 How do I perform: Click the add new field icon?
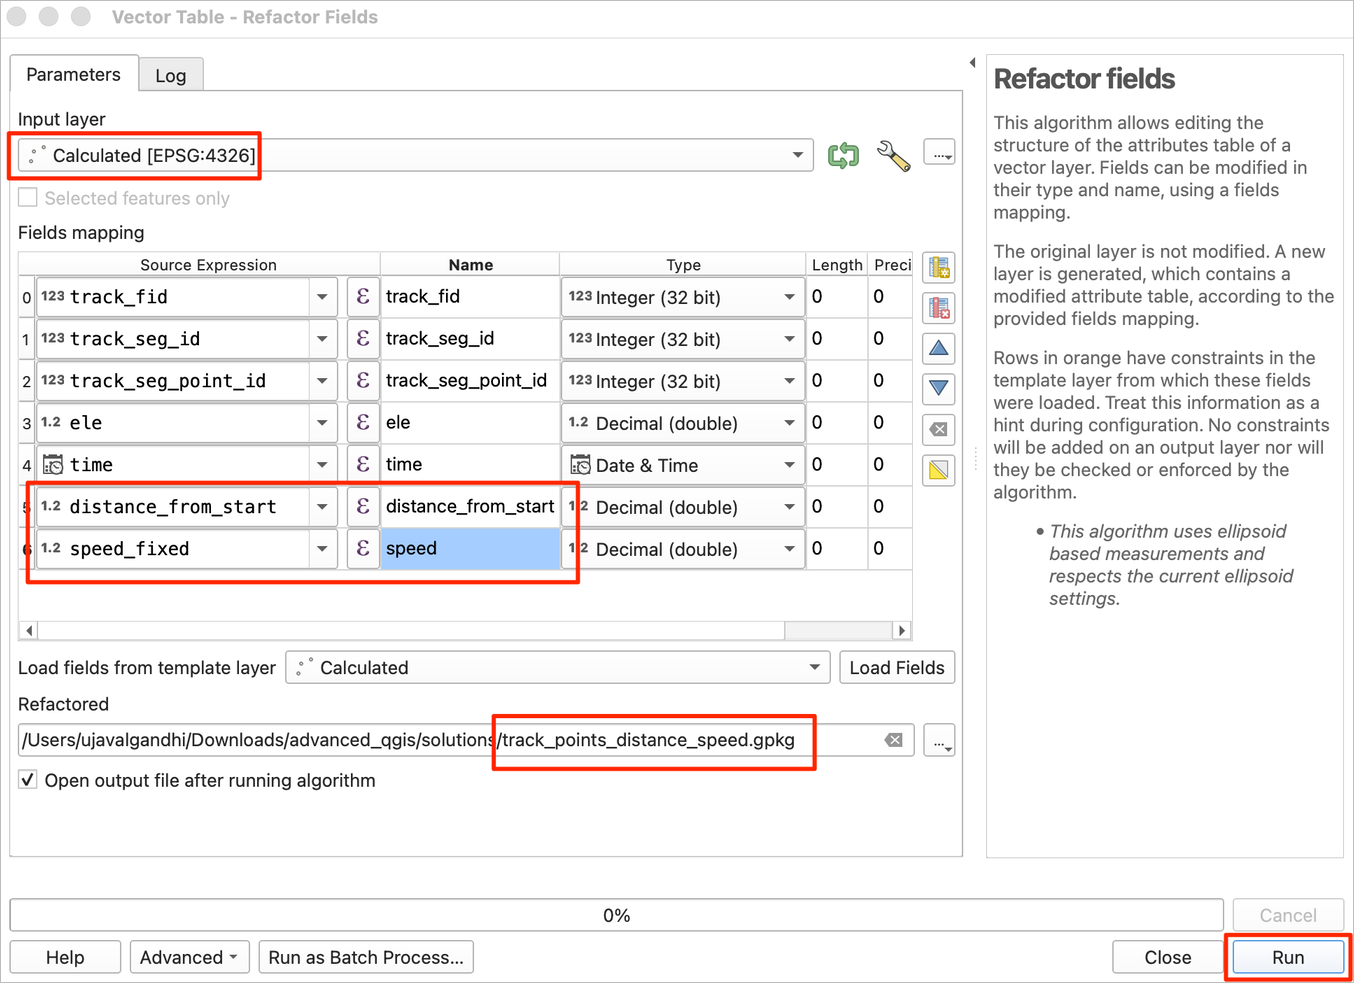click(x=938, y=268)
